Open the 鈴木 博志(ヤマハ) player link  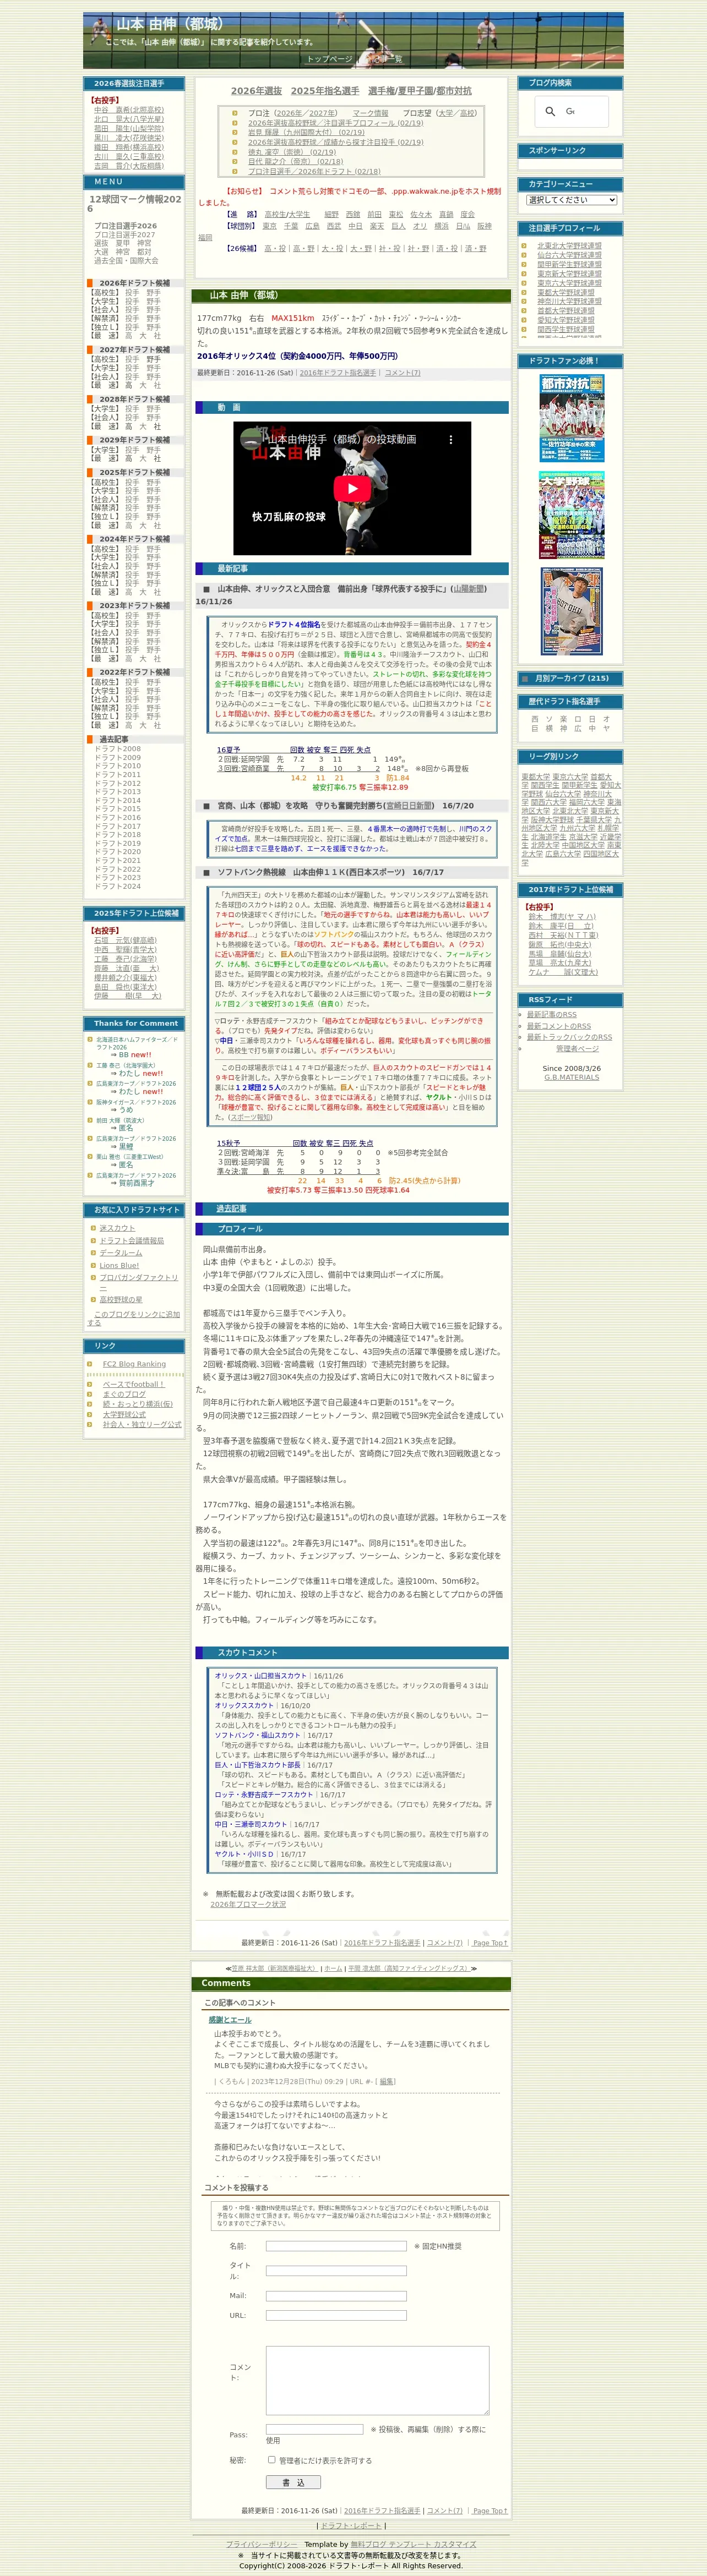pyautogui.click(x=562, y=916)
